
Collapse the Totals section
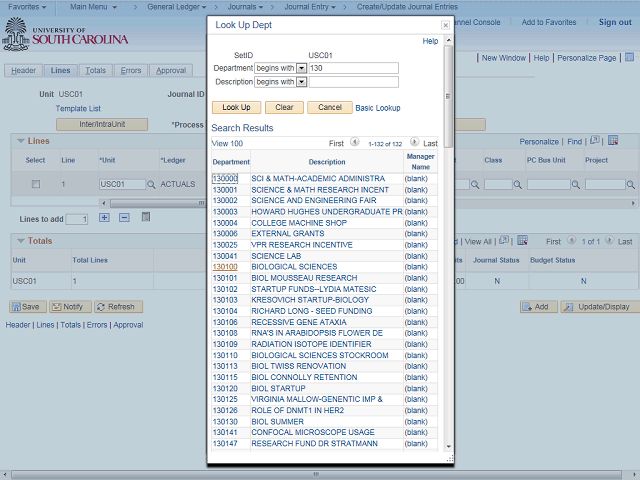21,241
